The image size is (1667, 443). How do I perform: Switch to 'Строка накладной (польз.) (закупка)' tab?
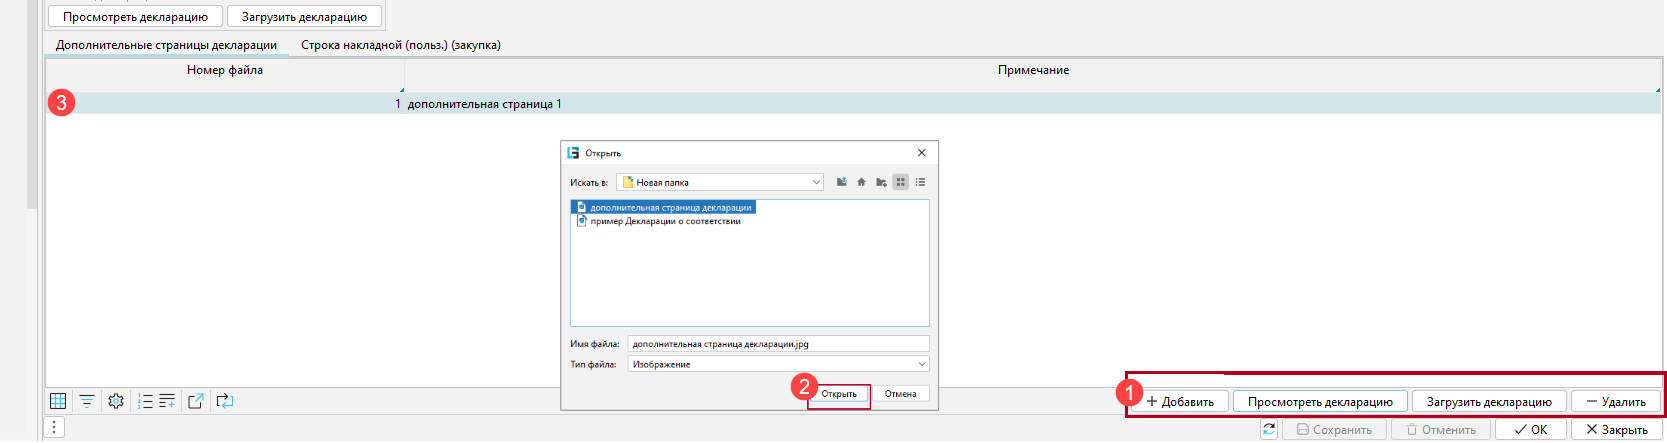coord(400,45)
